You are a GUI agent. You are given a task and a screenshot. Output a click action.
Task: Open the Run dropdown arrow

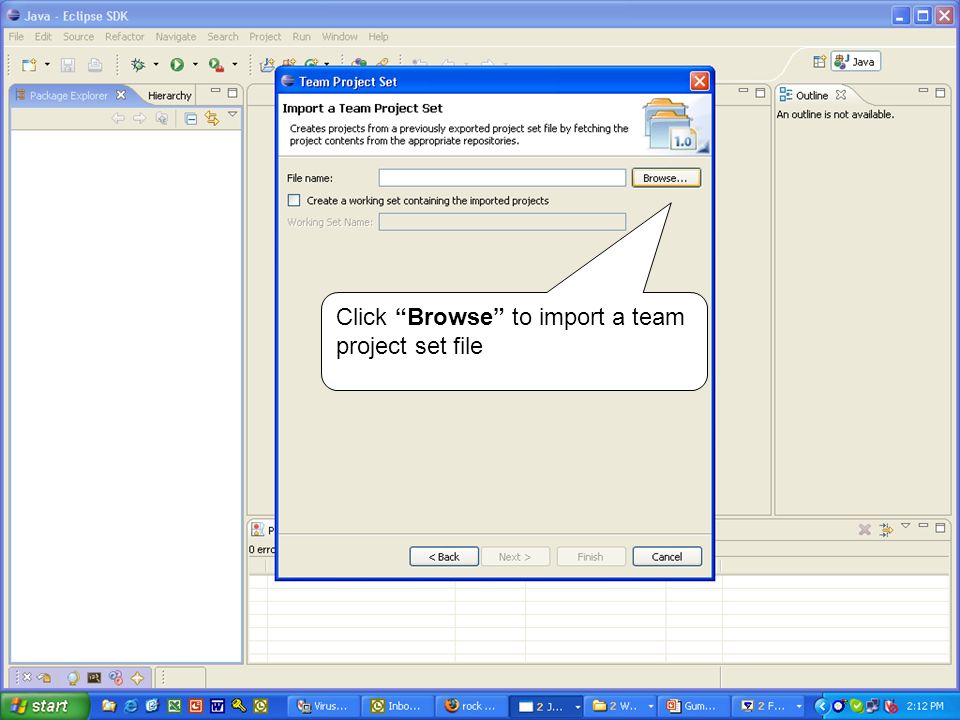[195, 64]
